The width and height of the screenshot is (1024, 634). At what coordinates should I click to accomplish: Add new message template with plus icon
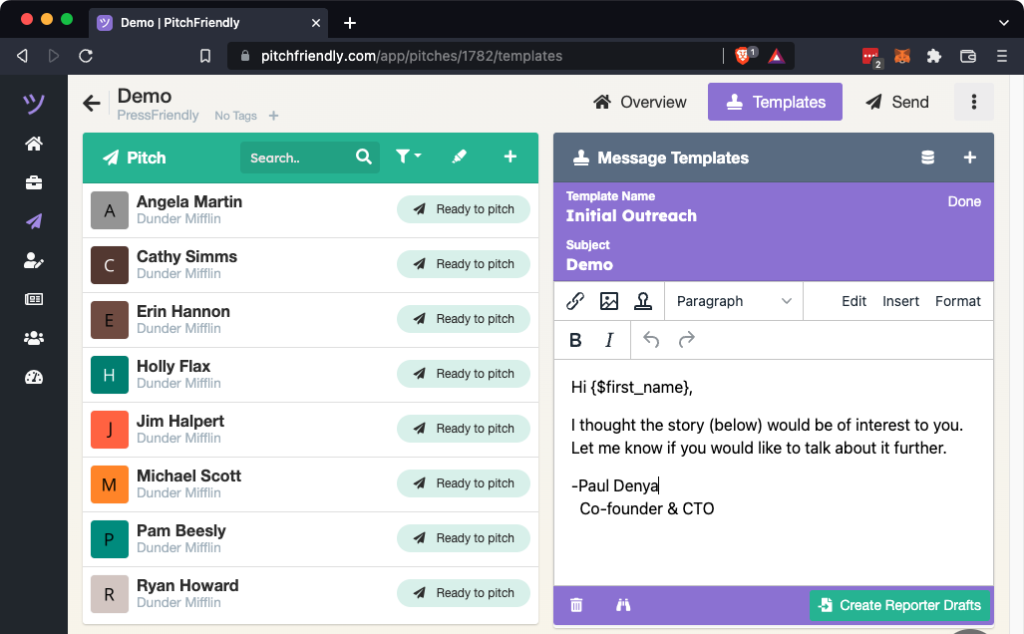[969, 158]
